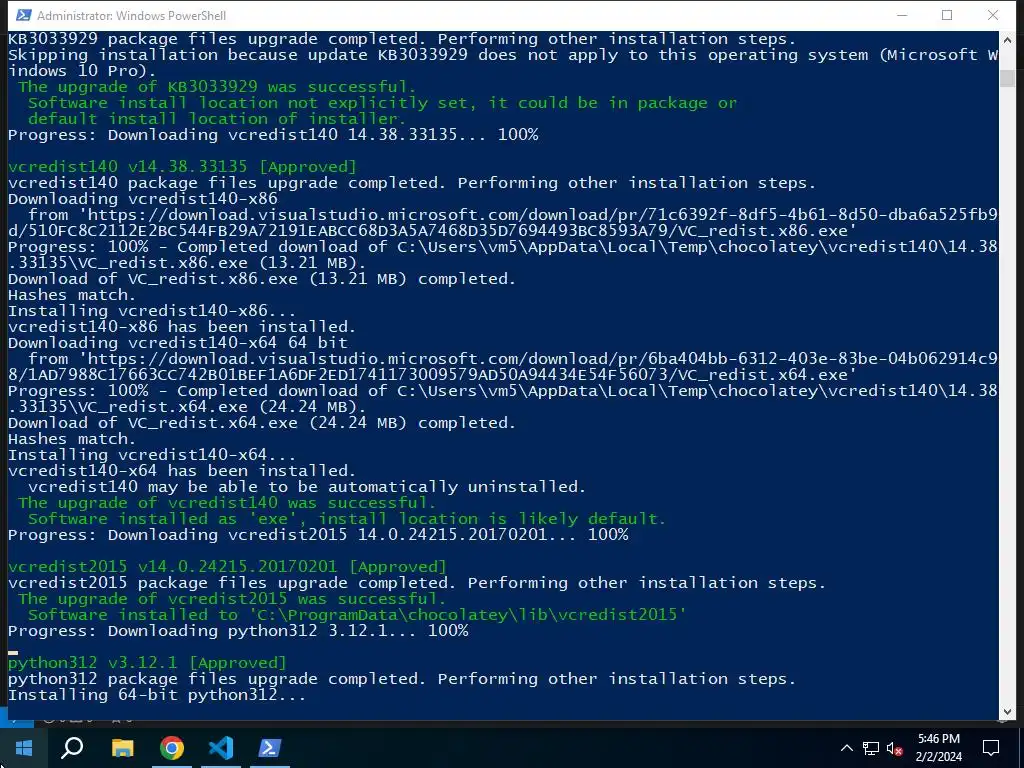Click 'The upgrade of KB3033929 was successful.'
Screen dimensions: 1024x768
[217, 87]
